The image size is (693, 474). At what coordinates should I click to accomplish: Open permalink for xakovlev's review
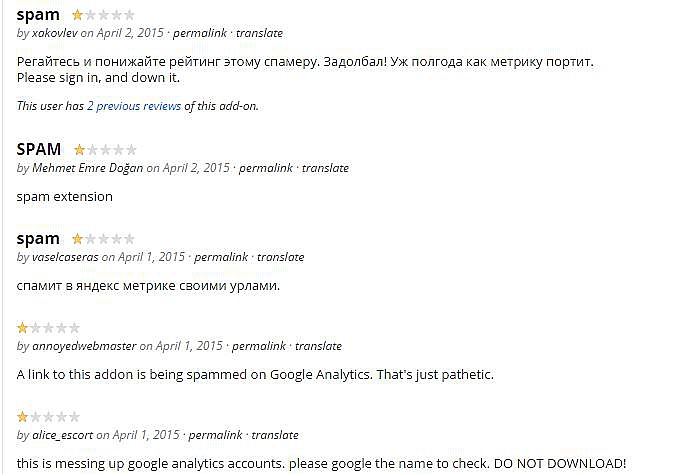point(200,33)
